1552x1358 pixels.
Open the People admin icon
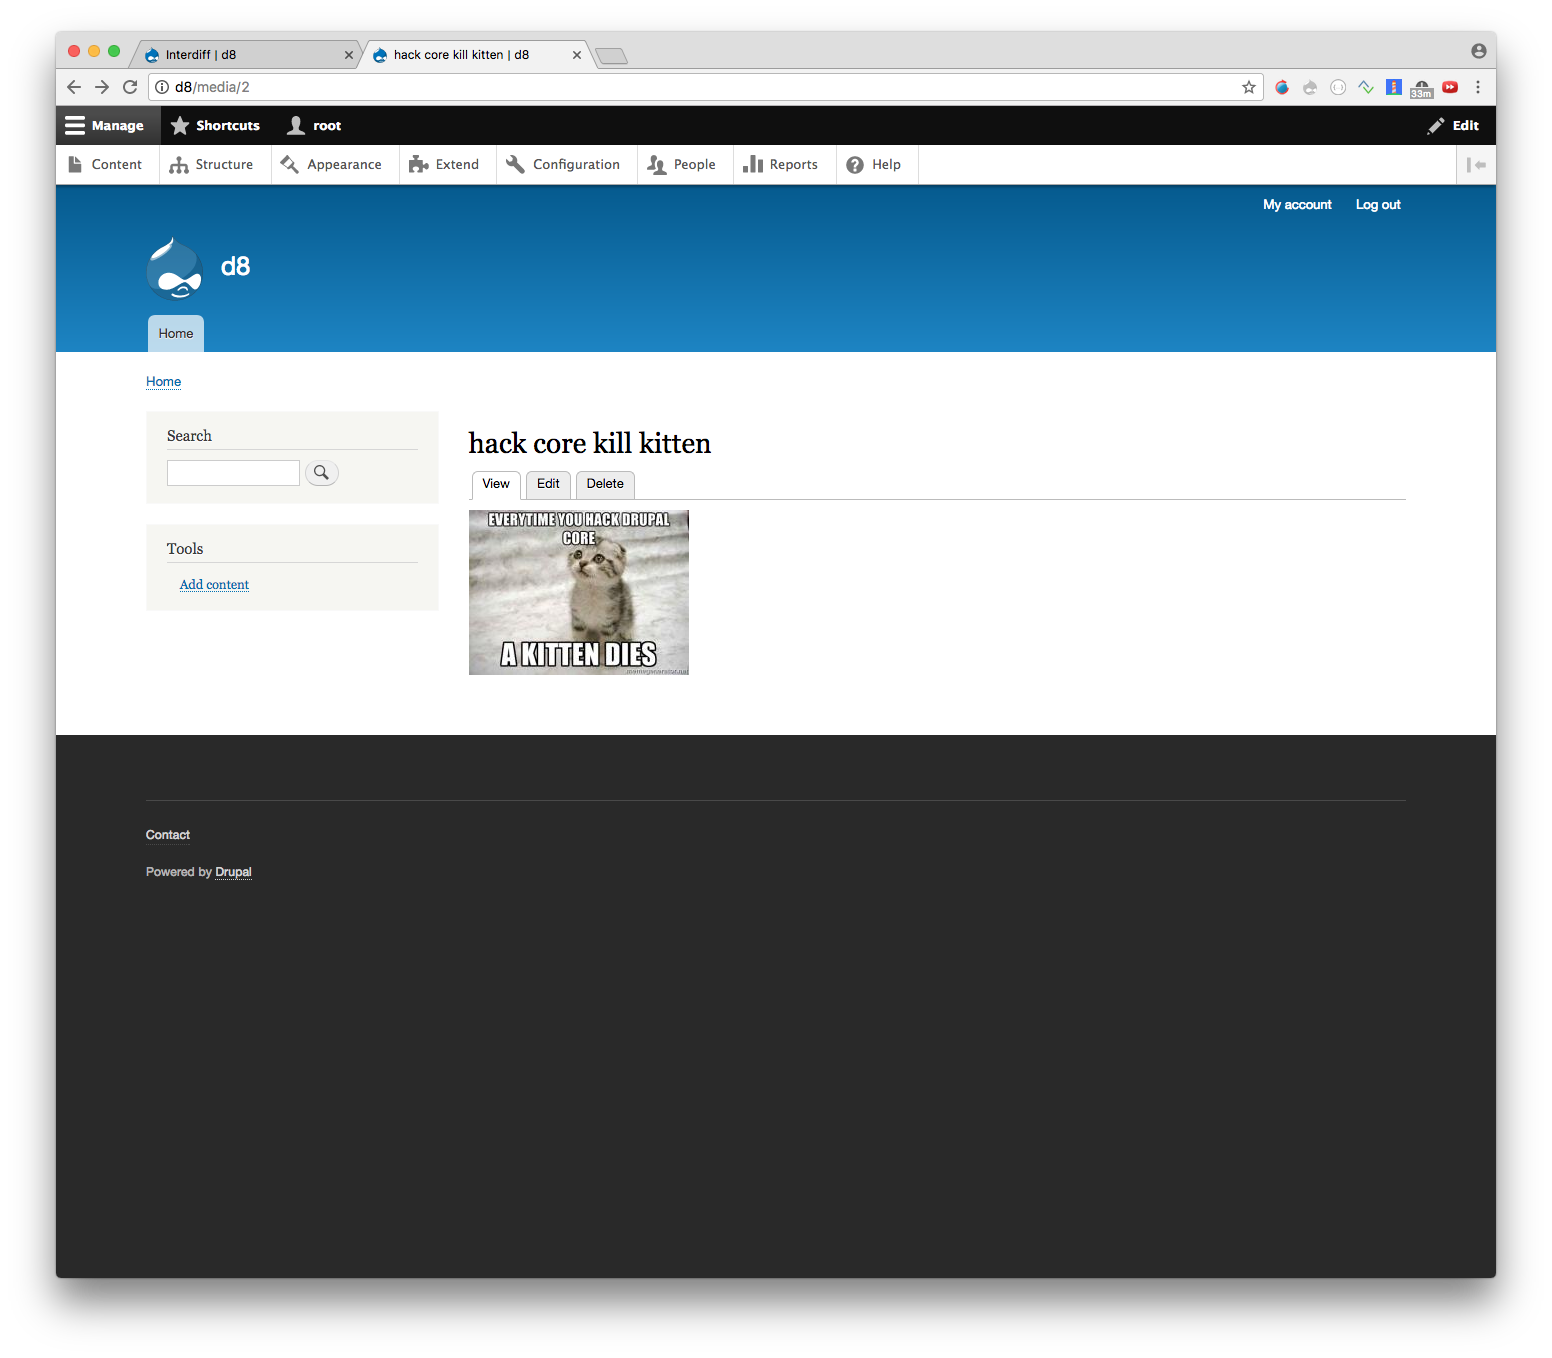[x=655, y=164]
